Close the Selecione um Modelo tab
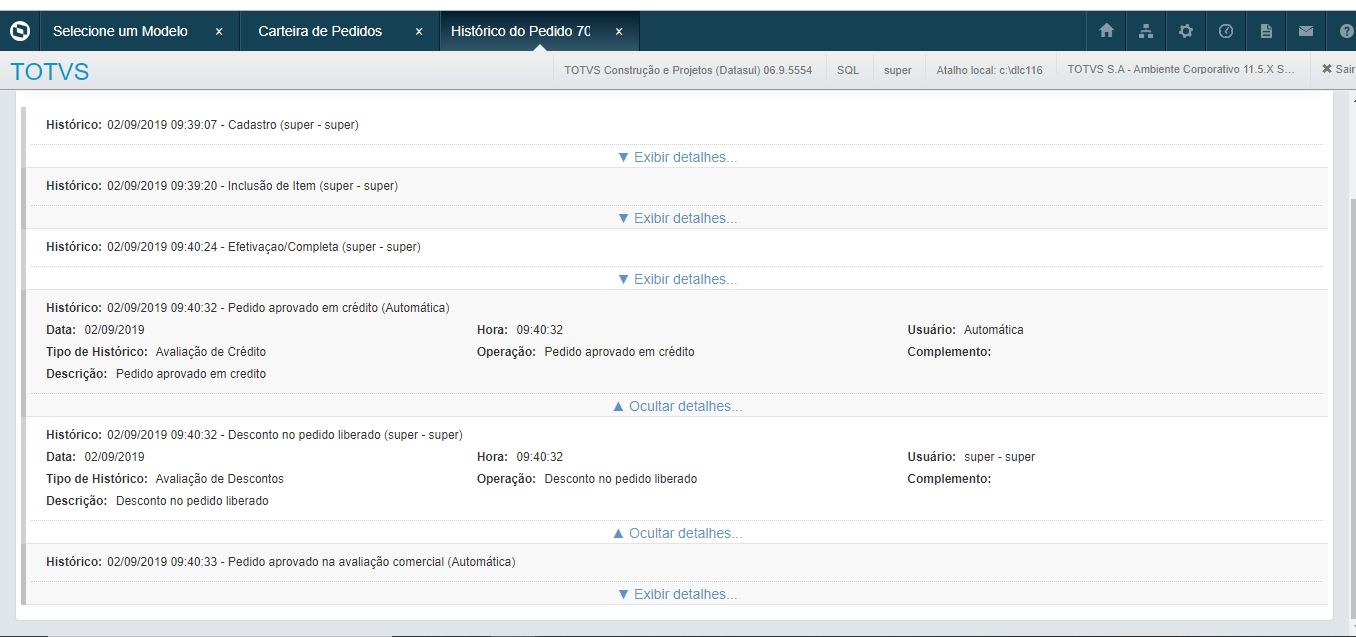The height and width of the screenshot is (637, 1356). click(219, 32)
